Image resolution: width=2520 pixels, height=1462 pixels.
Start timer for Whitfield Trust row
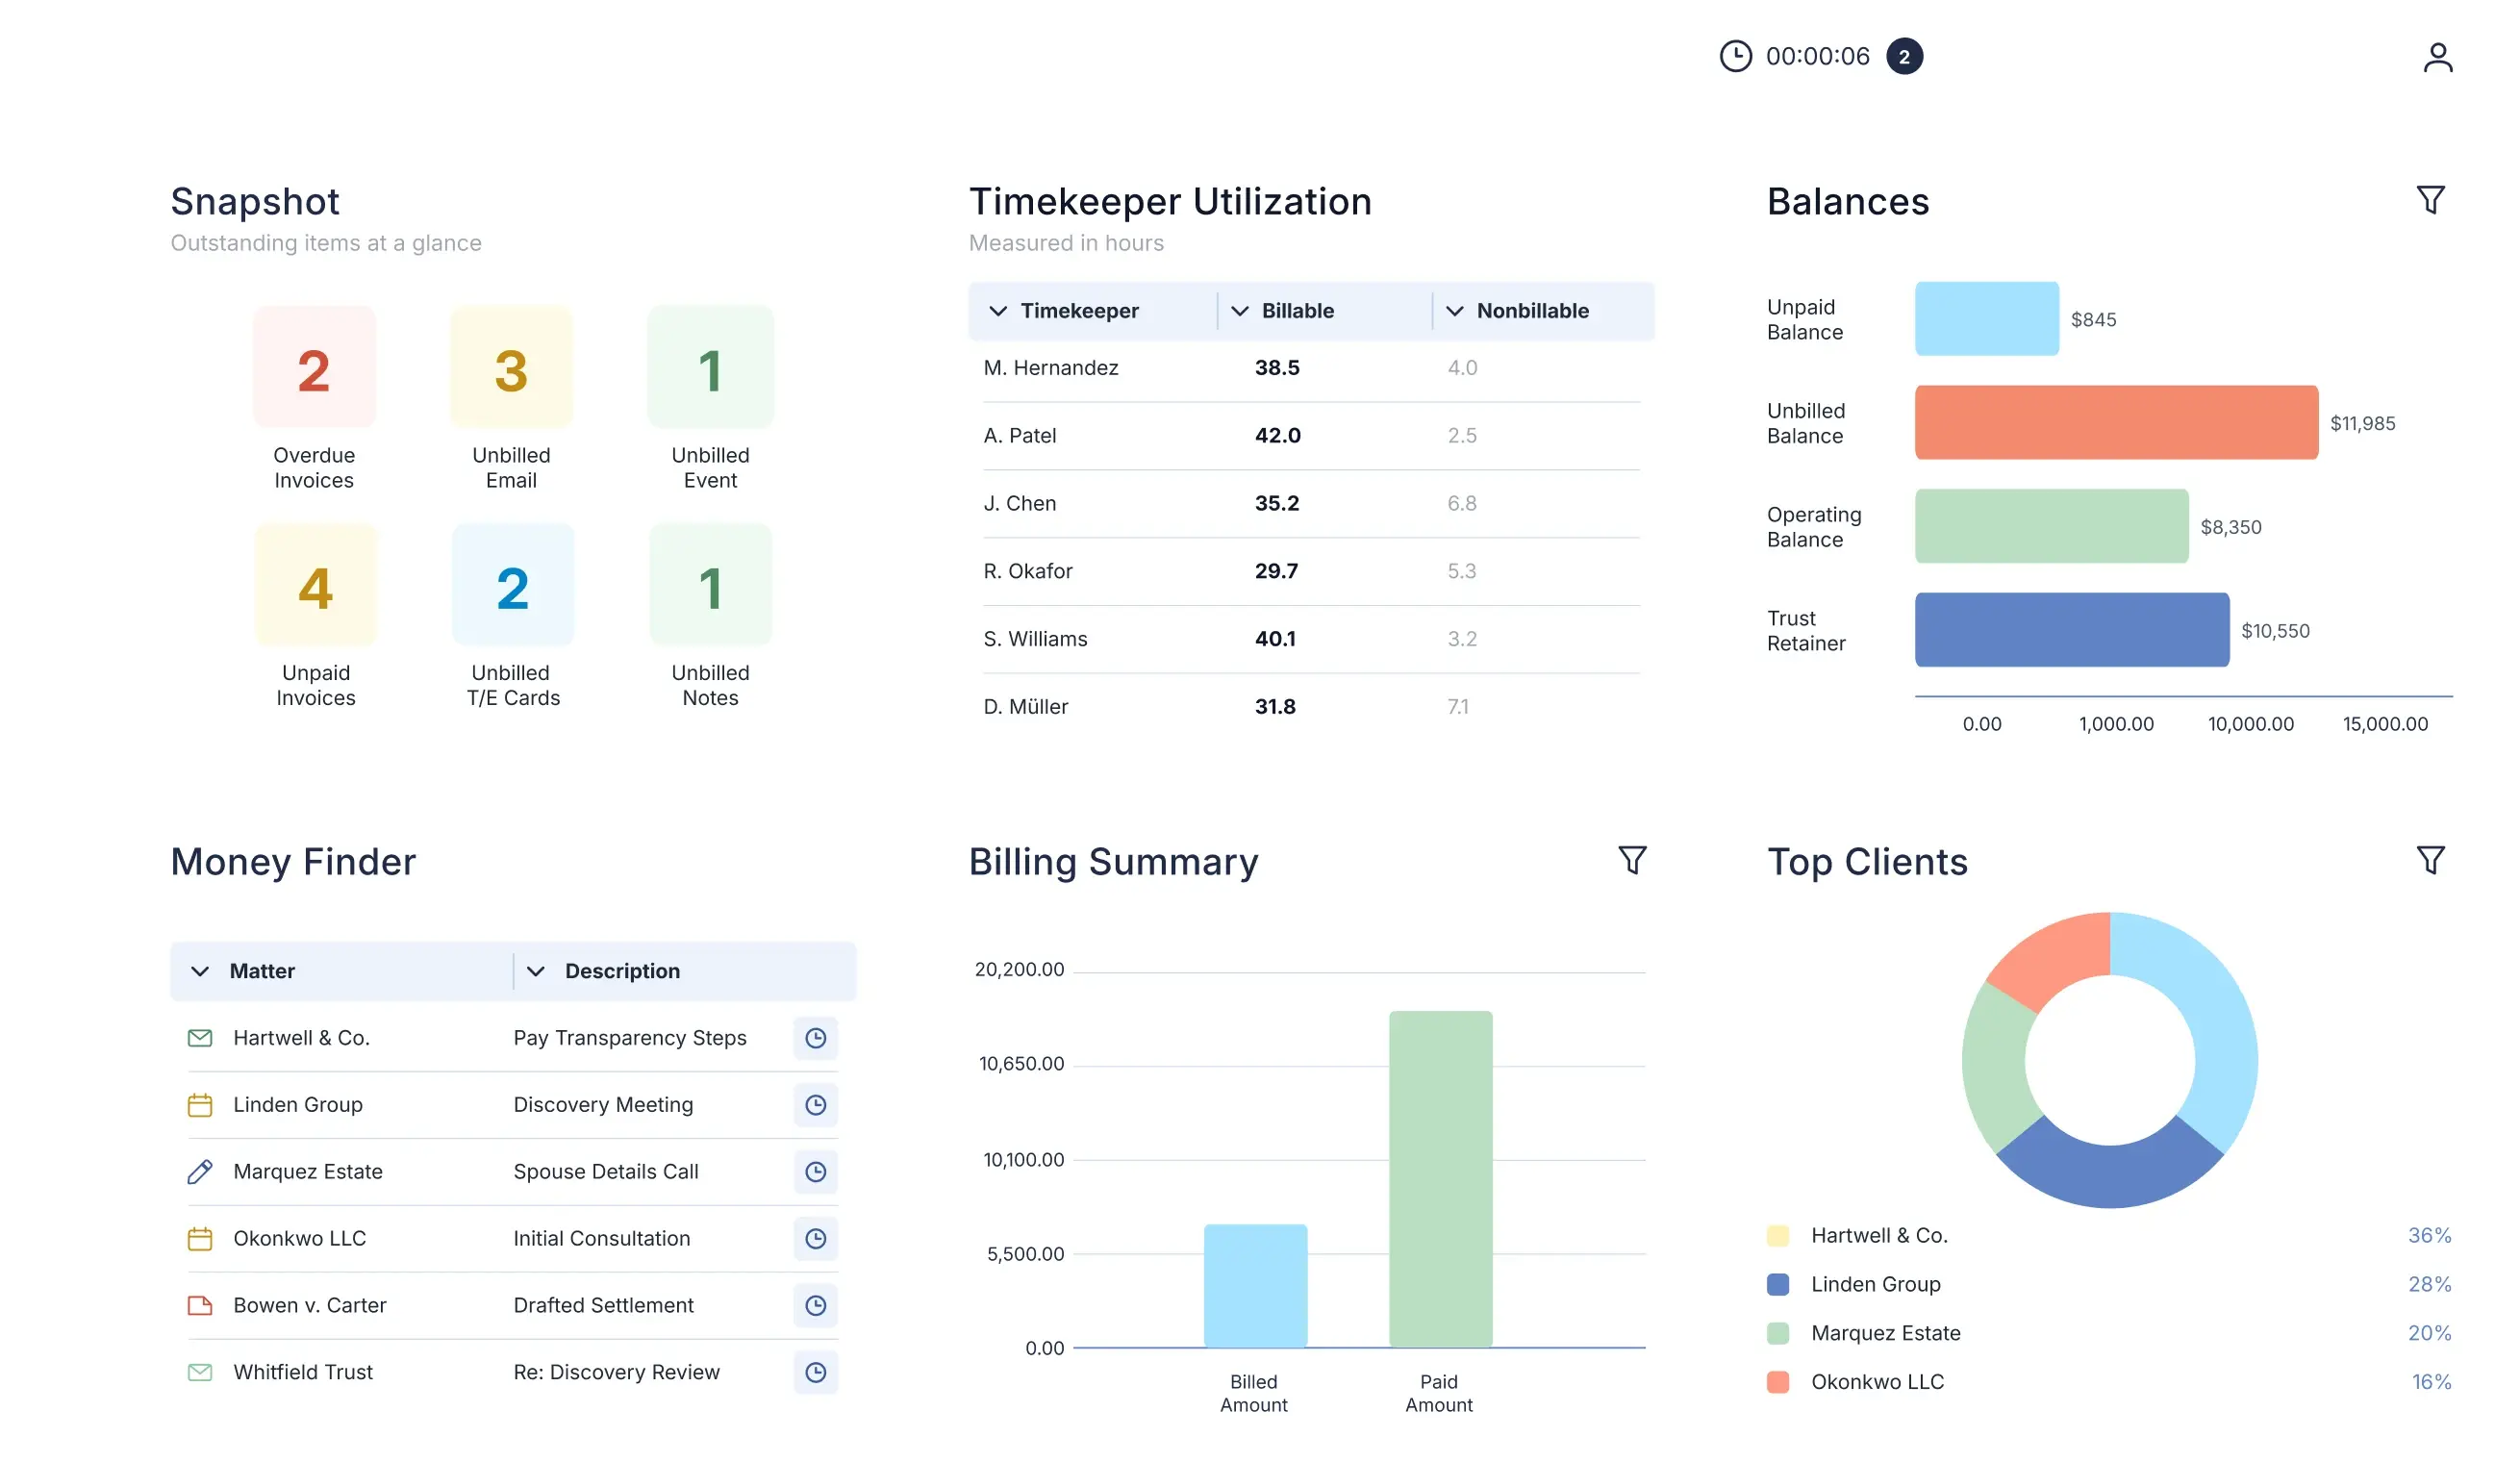tap(815, 1372)
